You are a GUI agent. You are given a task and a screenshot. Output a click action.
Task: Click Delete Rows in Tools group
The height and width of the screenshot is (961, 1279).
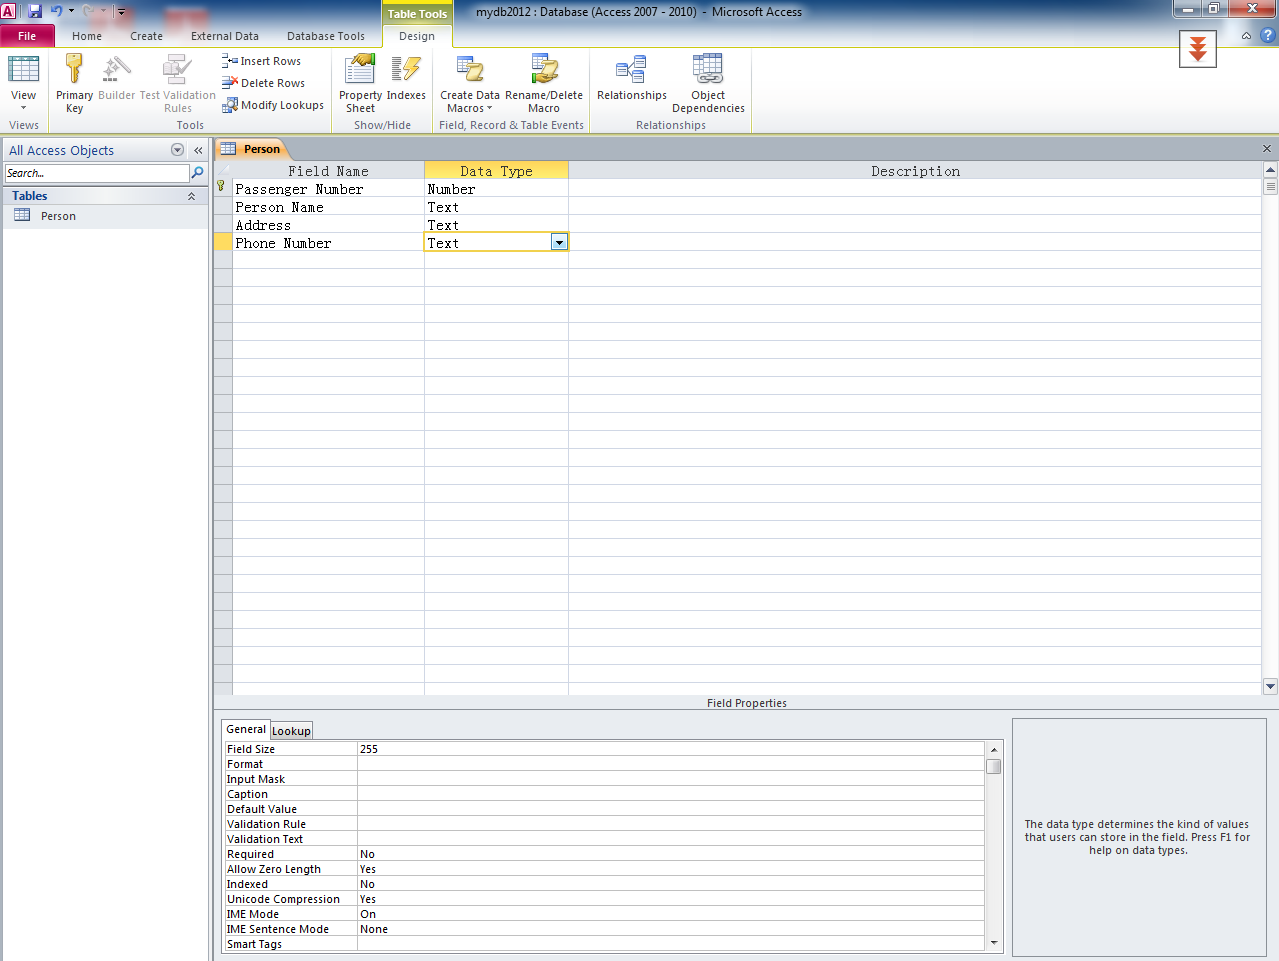click(x=264, y=83)
